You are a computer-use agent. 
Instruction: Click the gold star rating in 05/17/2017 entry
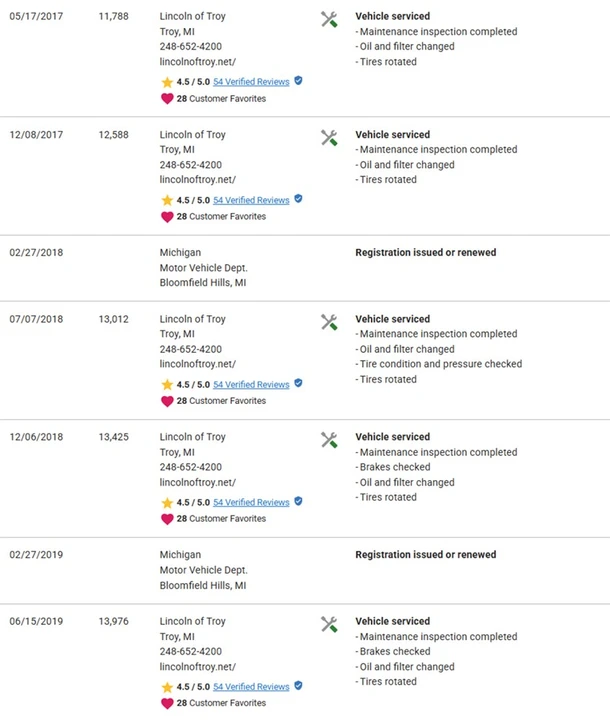[x=167, y=82]
